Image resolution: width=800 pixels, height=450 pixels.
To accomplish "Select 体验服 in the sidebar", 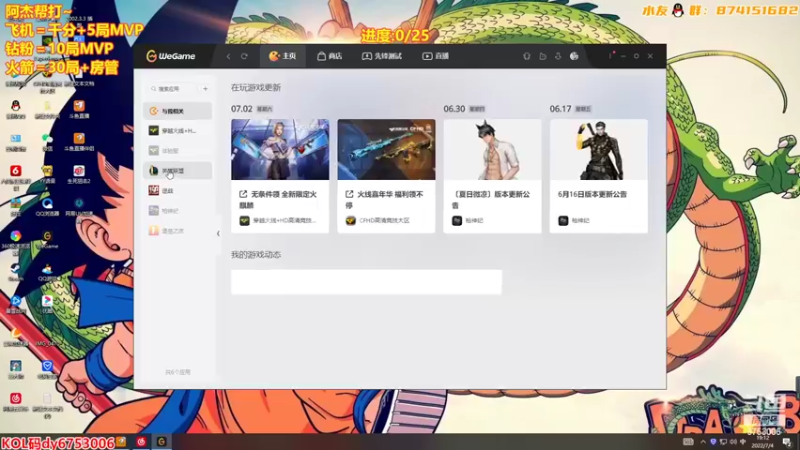I will [178, 151].
